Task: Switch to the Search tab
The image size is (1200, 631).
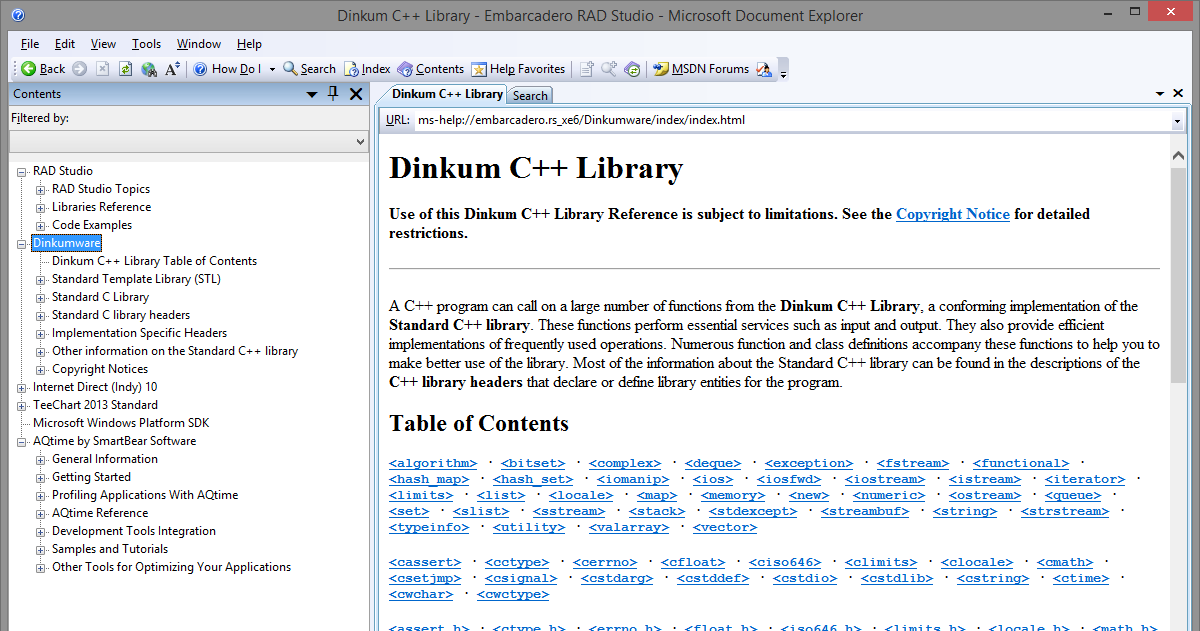Action: pyautogui.click(x=530, y=96)
